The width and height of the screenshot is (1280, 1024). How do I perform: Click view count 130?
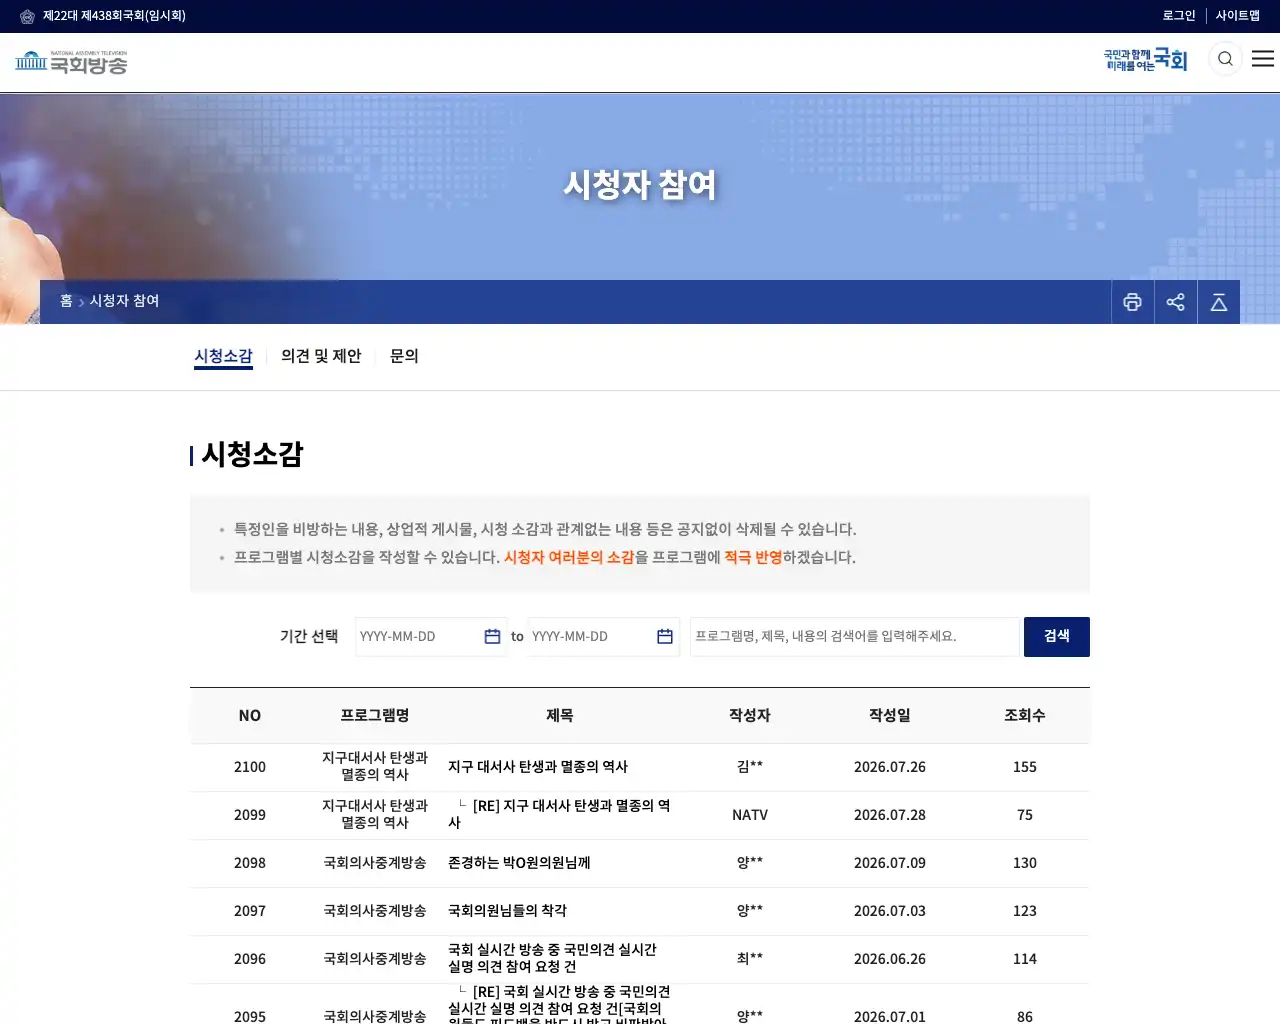tap(1025, 863)
